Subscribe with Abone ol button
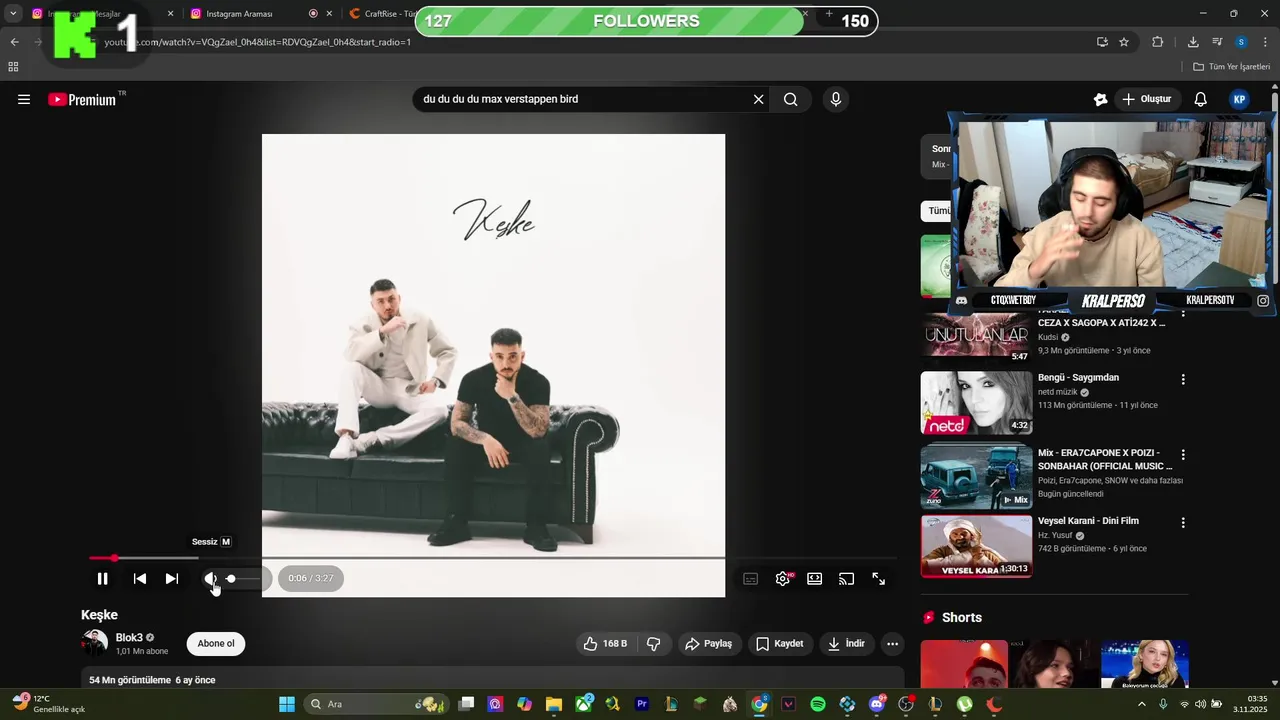This screenshot has width=1280, height=720. pos(216,644)
